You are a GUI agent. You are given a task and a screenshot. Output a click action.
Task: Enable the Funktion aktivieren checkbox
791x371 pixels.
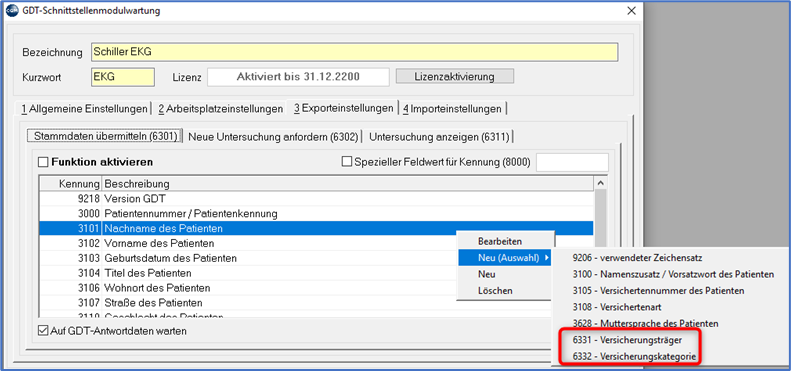[x=43, y=163]
